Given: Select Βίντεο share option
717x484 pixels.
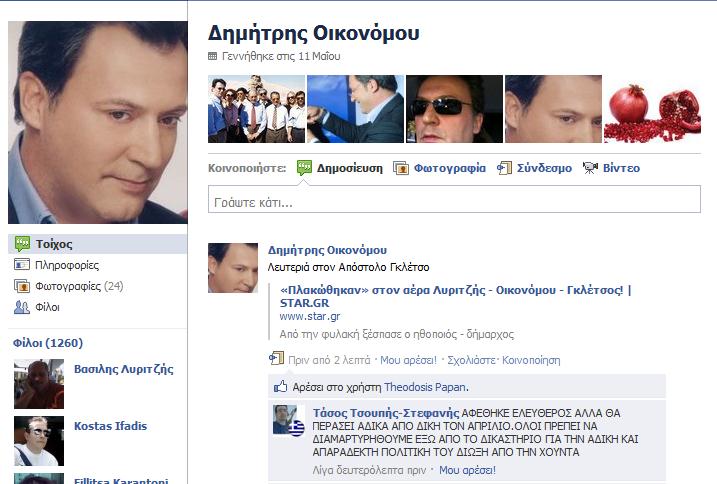Looking at the screenshot, I should (x=621, y=168).
